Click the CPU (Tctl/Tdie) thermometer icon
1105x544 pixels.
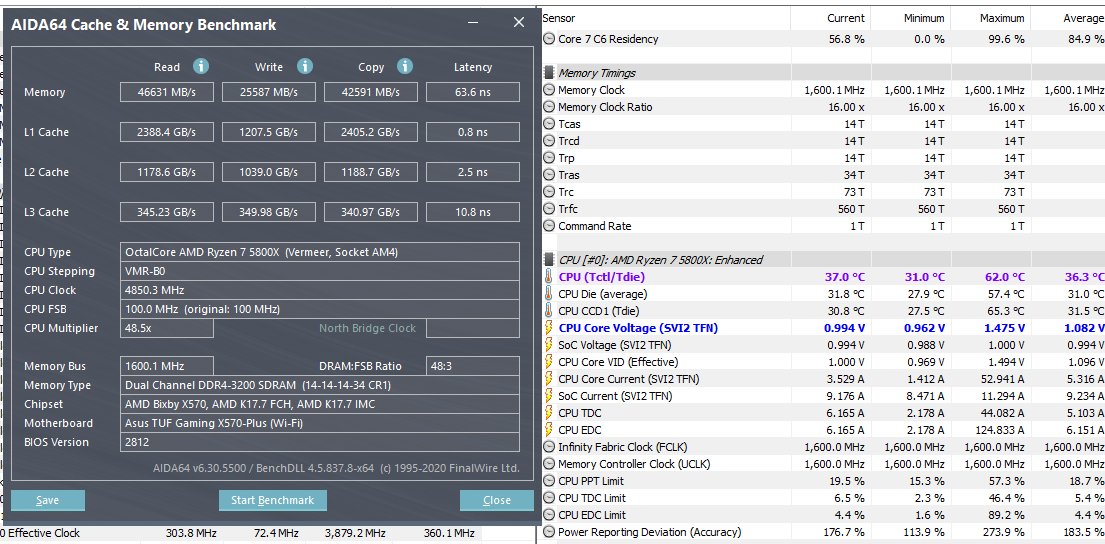click(x=549, y=277)
